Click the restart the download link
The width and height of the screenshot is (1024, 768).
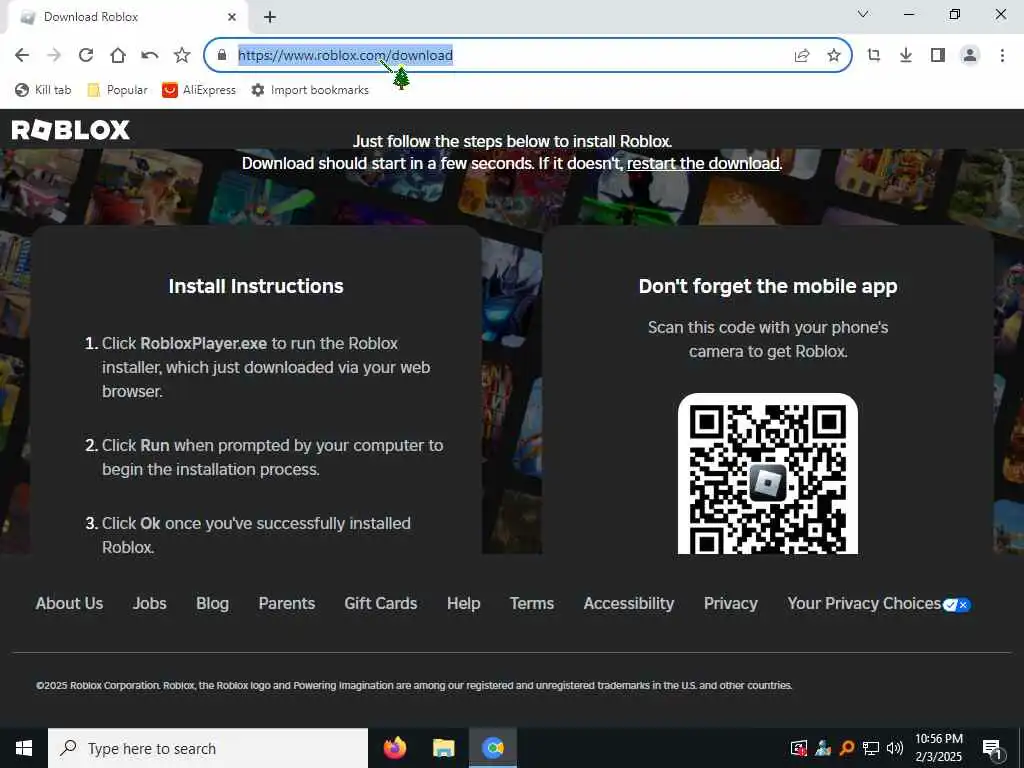[x=703, y=163]
